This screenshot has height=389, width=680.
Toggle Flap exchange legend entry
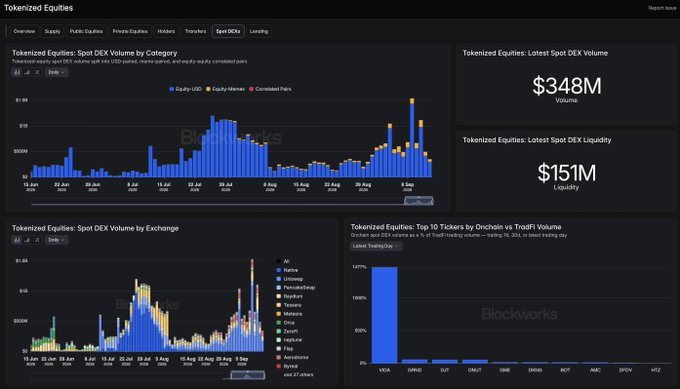(285, 349)
